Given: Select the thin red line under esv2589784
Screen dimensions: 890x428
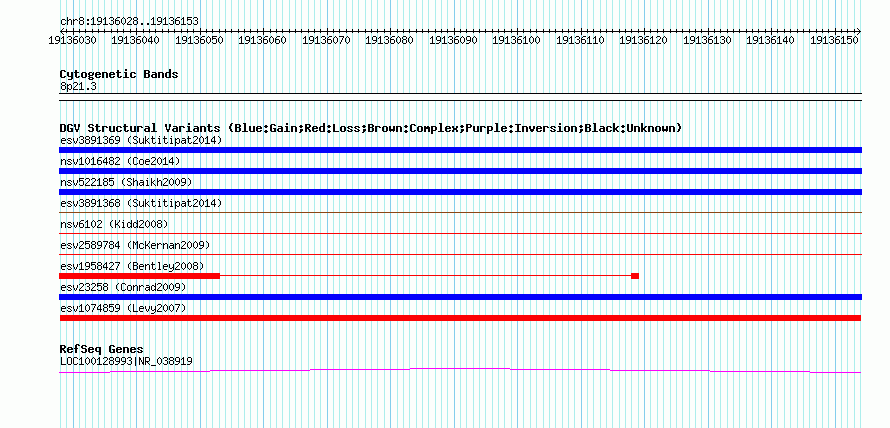Looking at the screenshot, I should point(460,254).
